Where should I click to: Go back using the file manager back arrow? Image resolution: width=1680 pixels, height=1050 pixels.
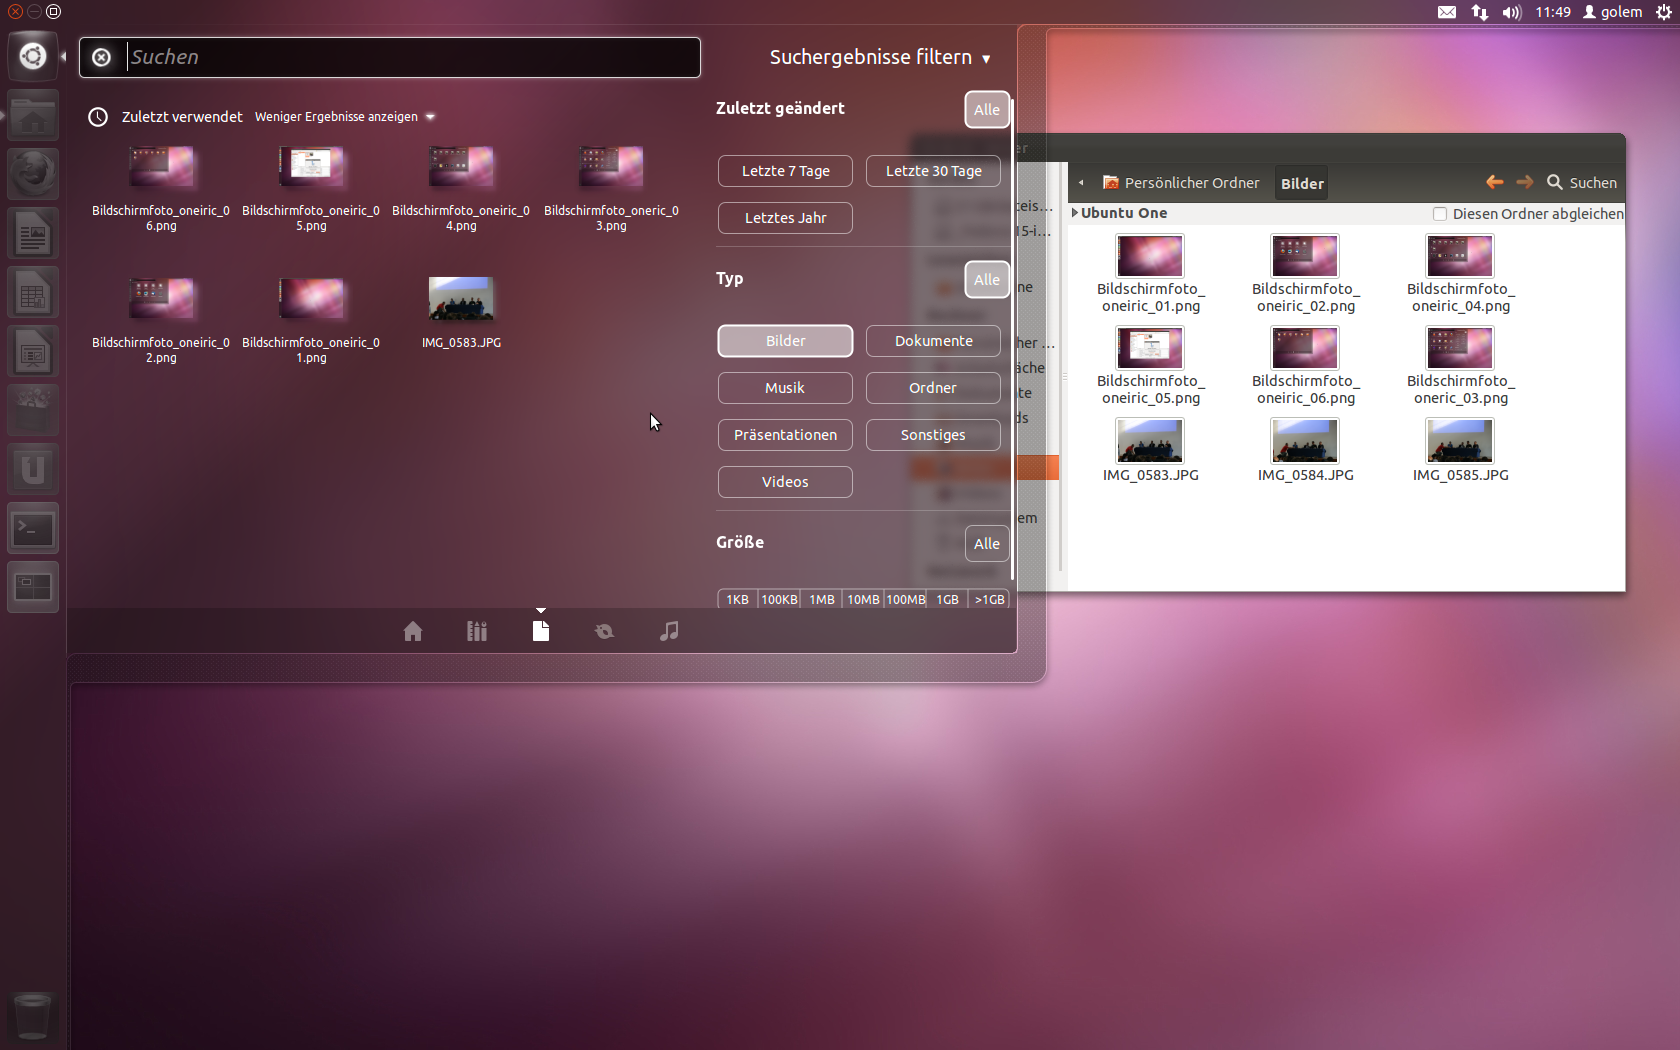[x=1494, y=182]
